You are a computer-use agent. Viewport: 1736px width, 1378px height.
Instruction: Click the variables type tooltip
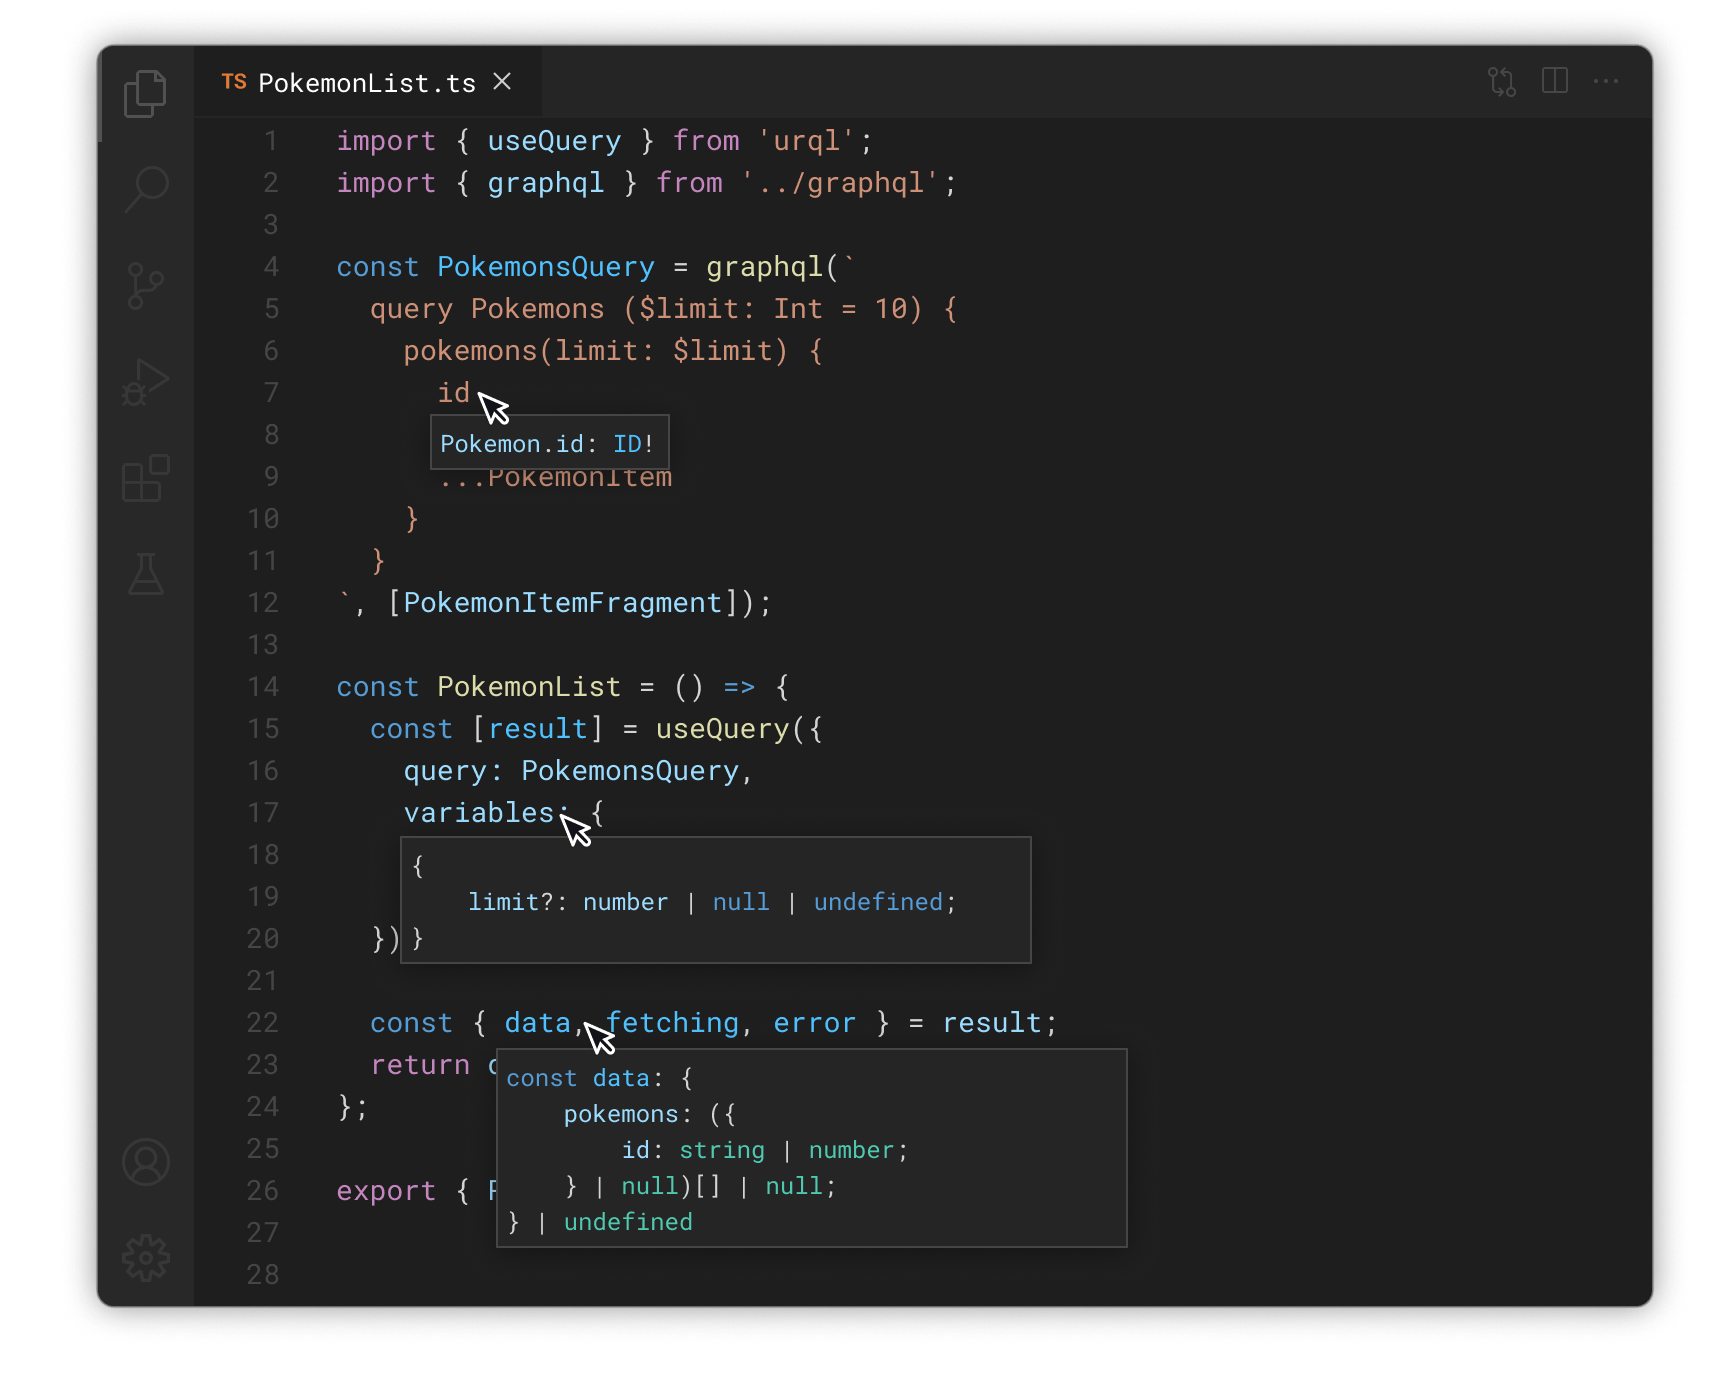coord(714,900)
